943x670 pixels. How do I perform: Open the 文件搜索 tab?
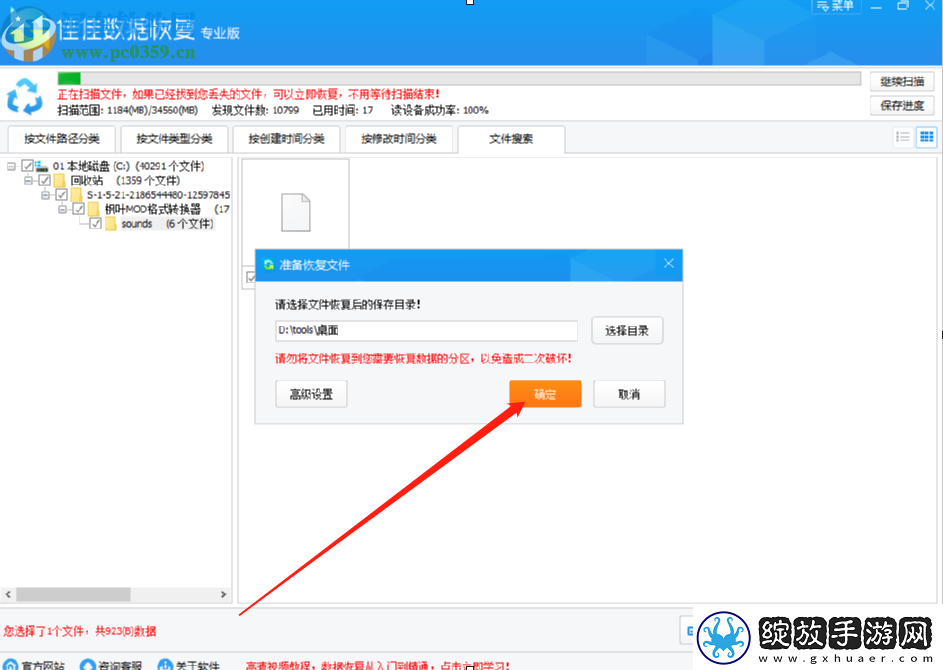tap(511, 139)
